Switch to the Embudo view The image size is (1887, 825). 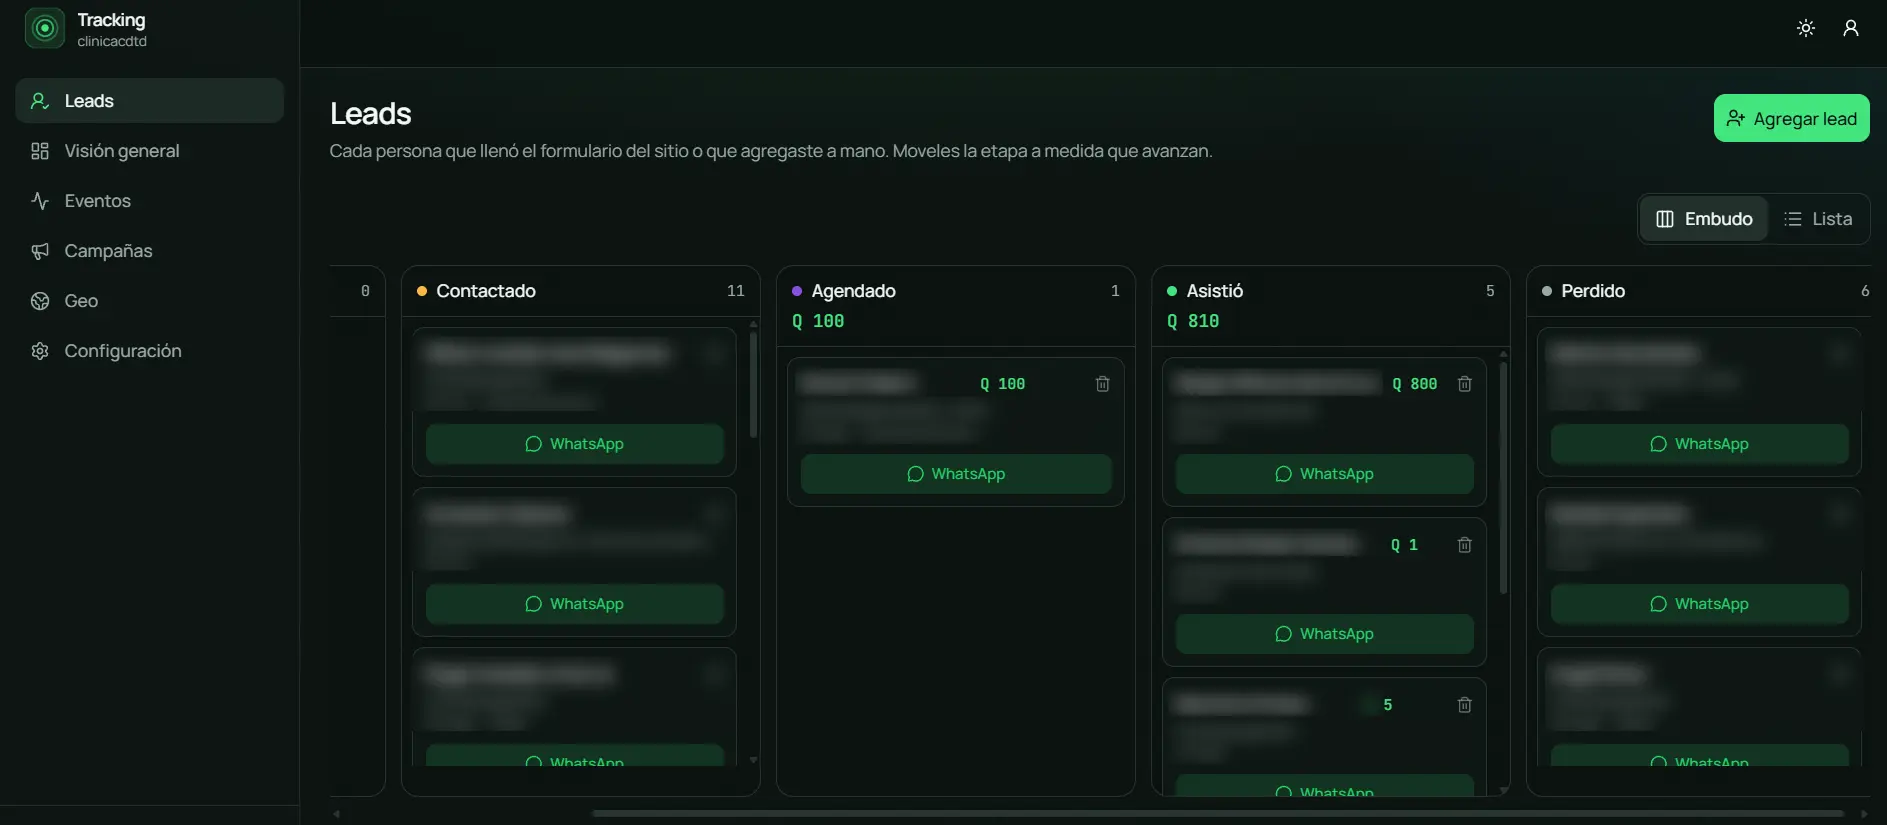[x=1705, y=219]
